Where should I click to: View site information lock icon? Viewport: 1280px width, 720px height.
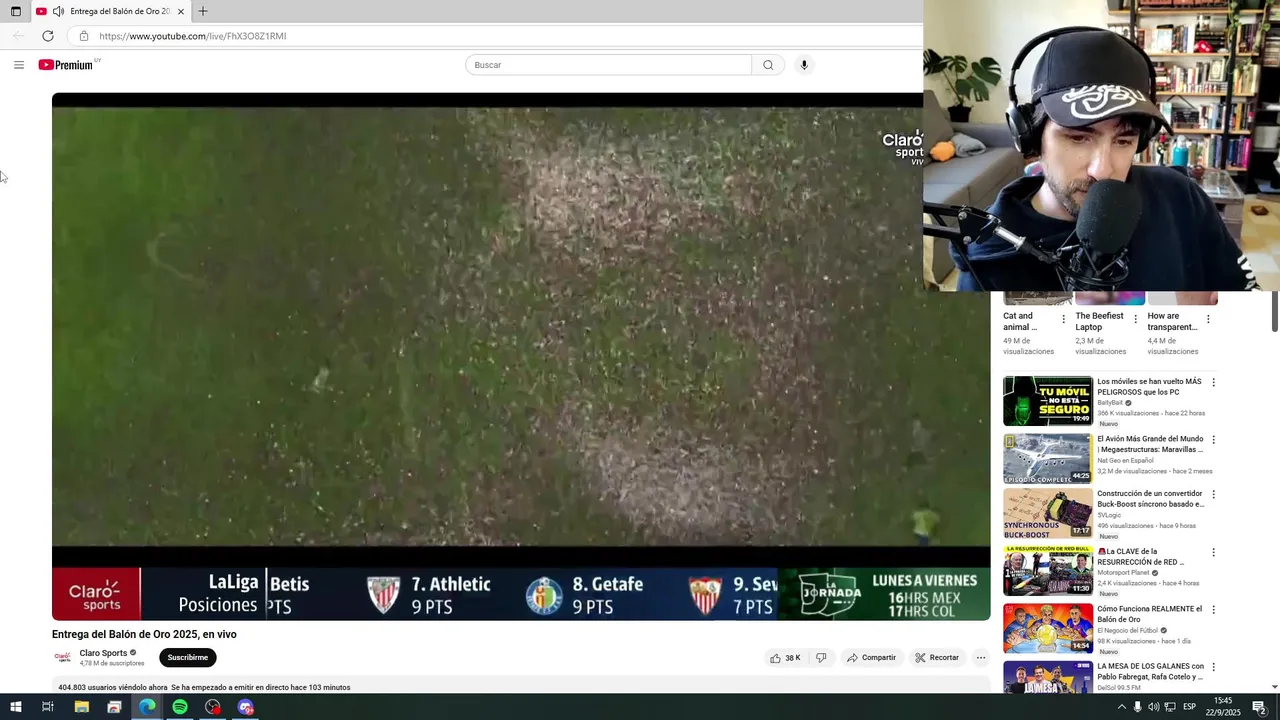coord(84,36)
